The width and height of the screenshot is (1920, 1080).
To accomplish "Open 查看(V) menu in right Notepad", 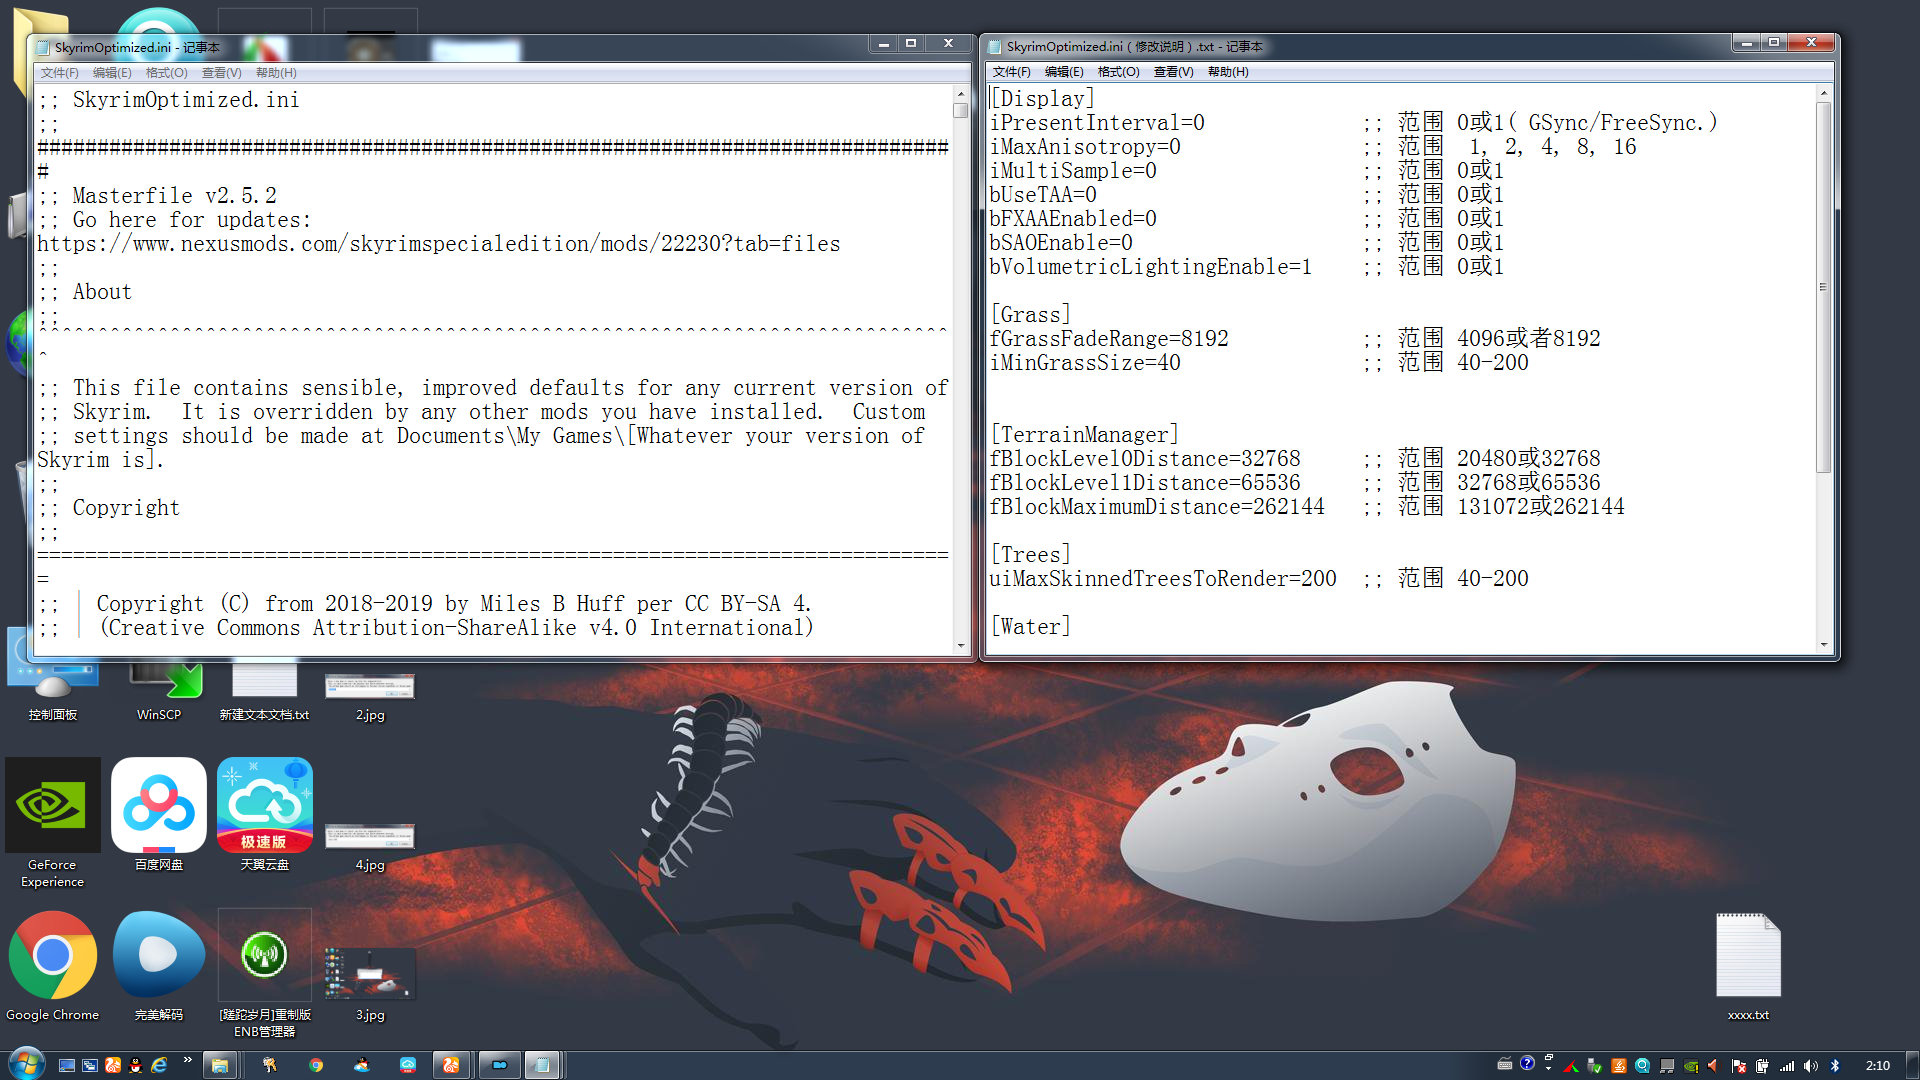I will (1173, 72).
